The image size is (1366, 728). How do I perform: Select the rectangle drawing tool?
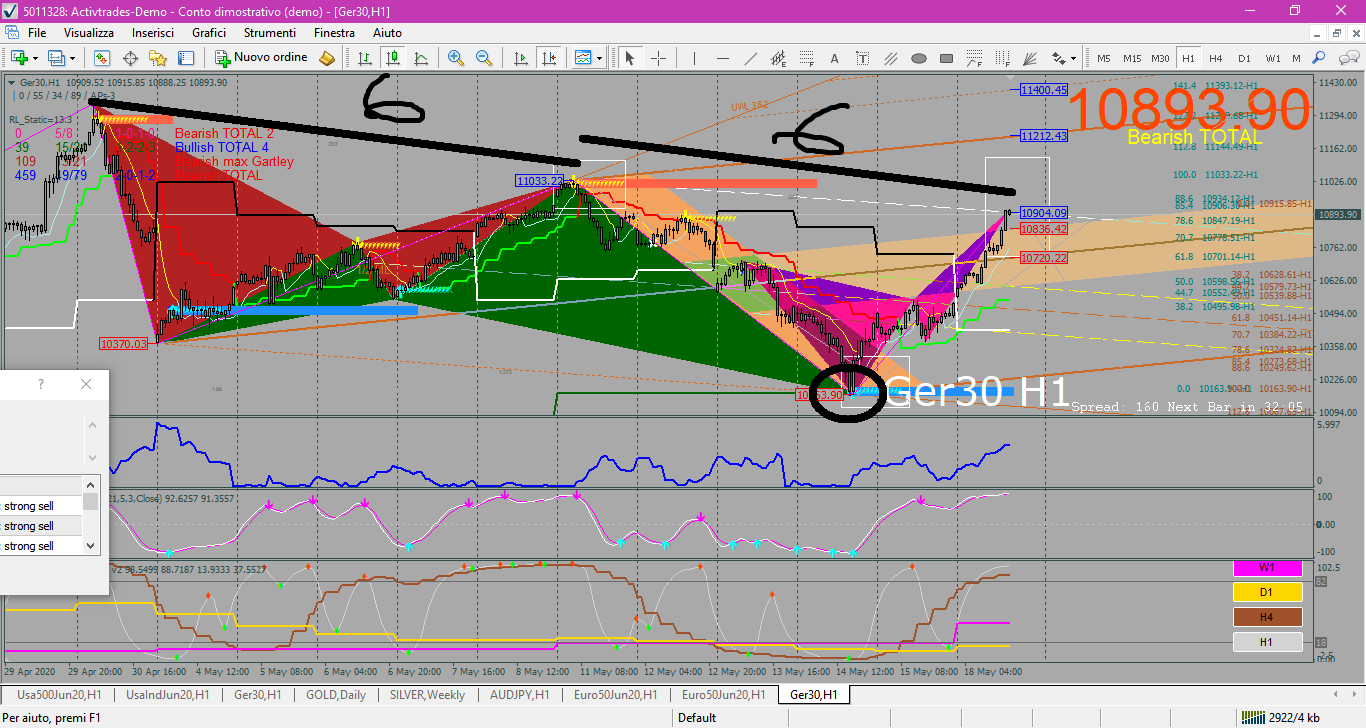pyautogui.click(x=946, y=58)
